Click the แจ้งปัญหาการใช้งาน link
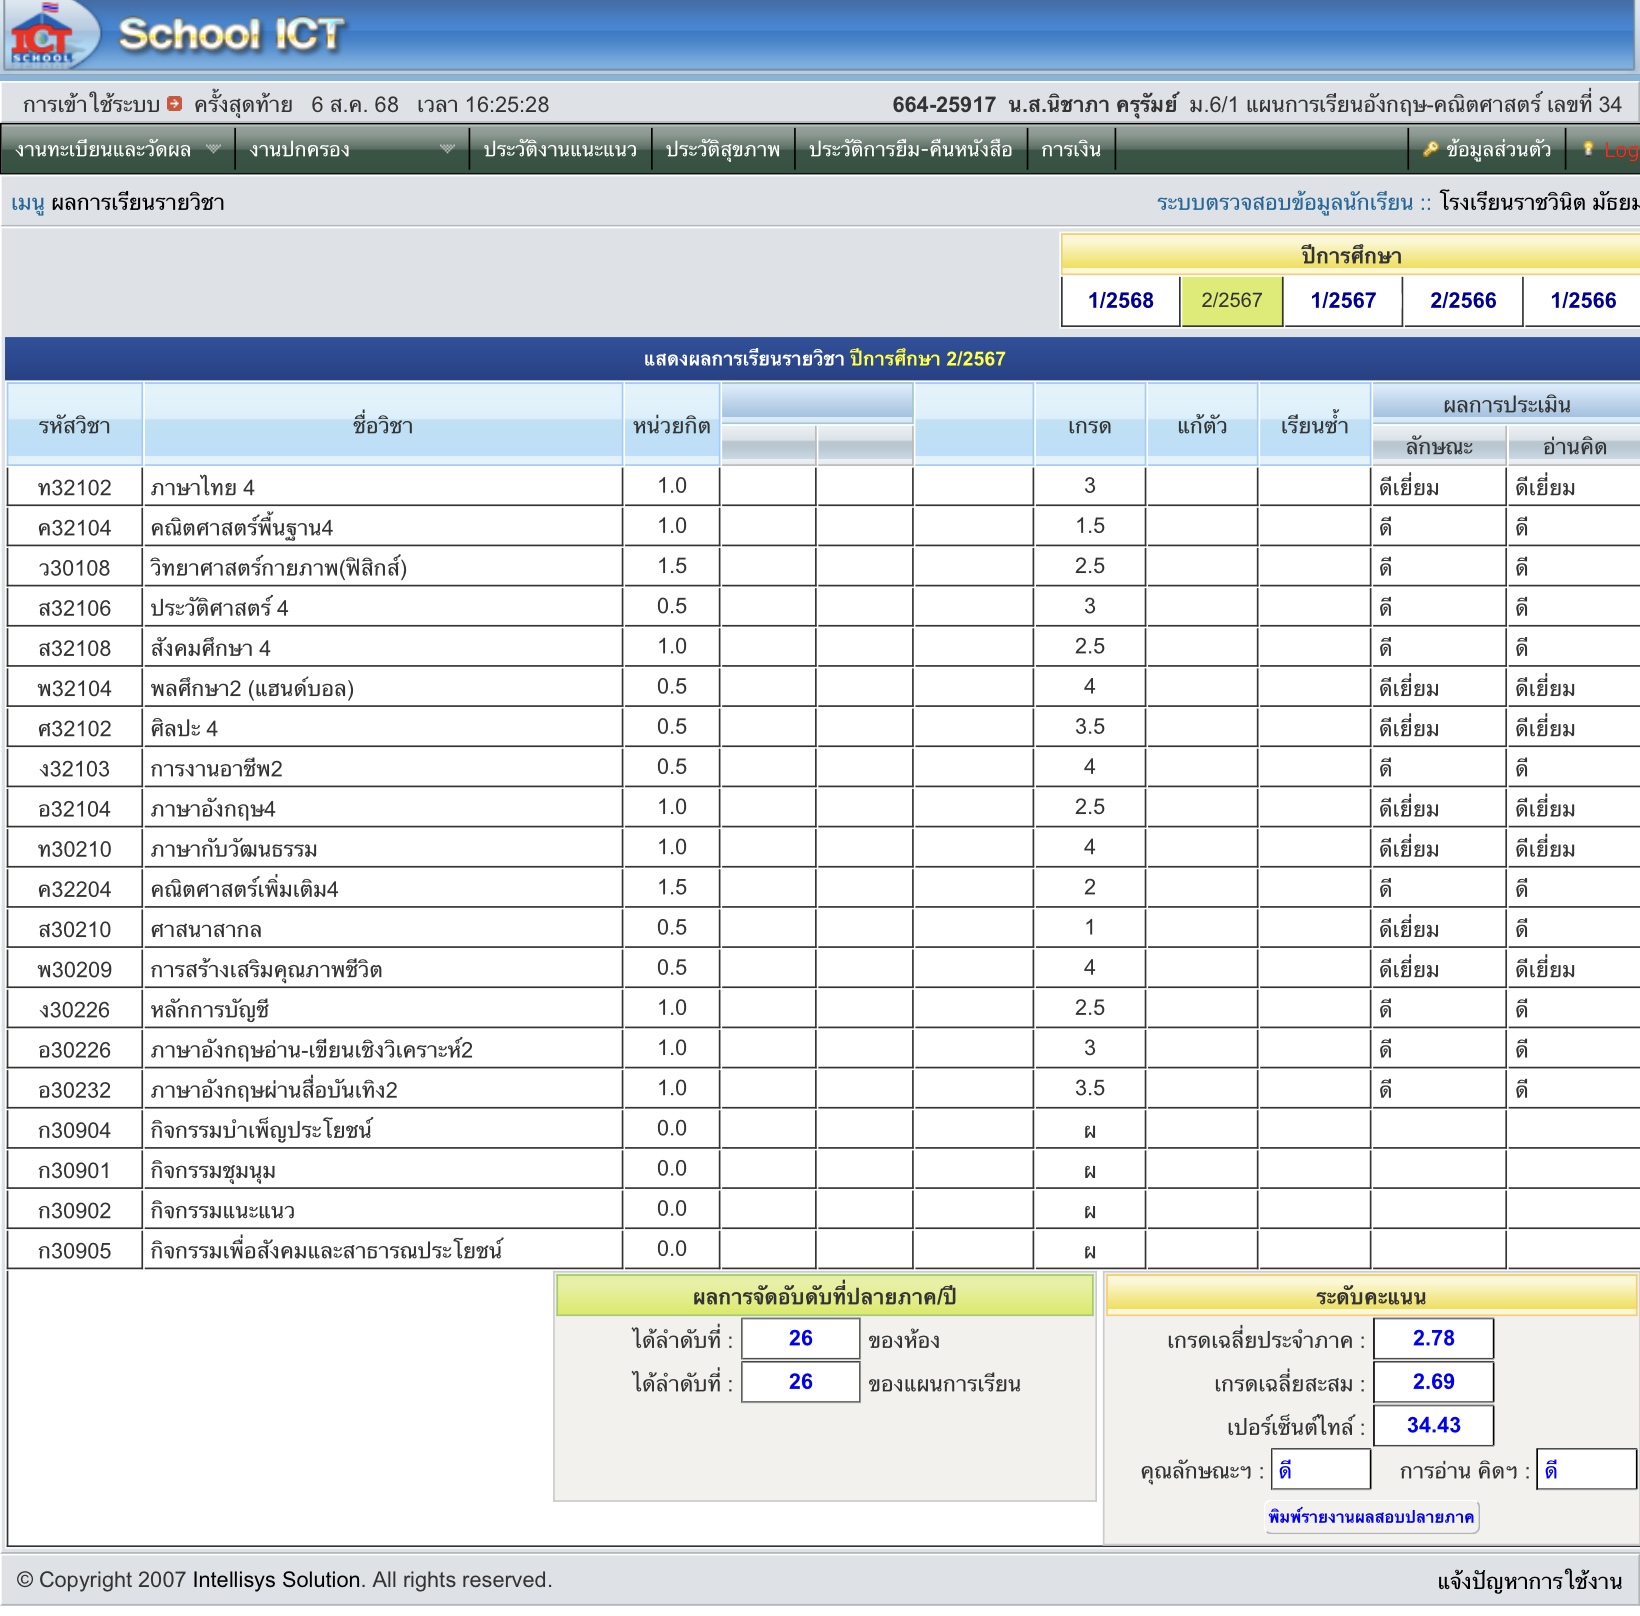Viewport: 1640px width, 1616px height. (x=1529, y=1581)
